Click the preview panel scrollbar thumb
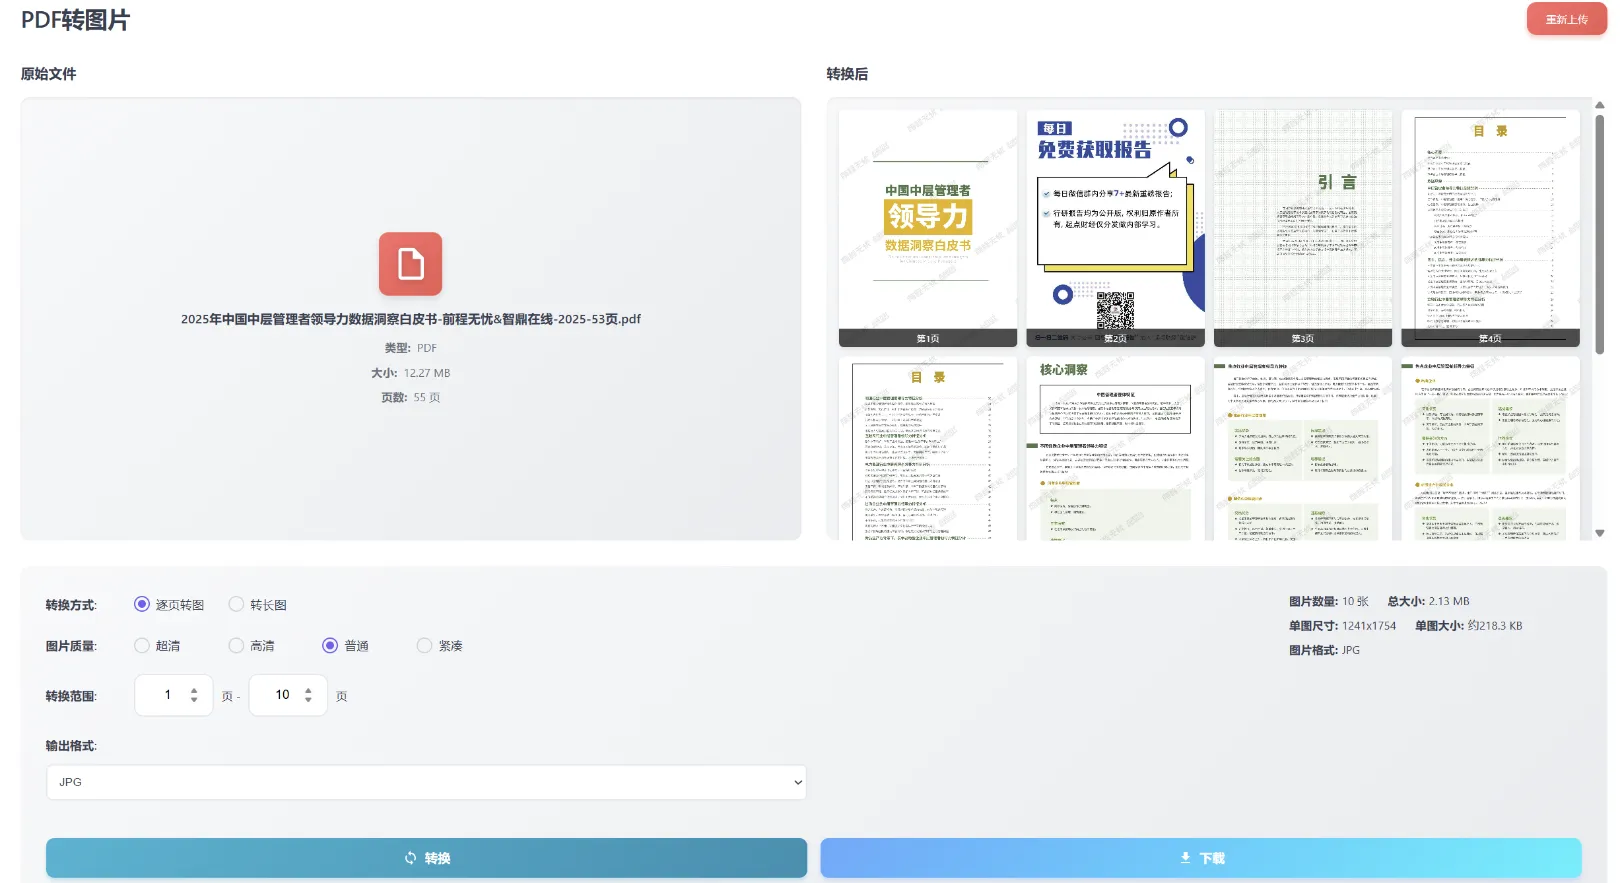Image resolution: width=1620 pixels, height=883 pixels. point(1600,233)
